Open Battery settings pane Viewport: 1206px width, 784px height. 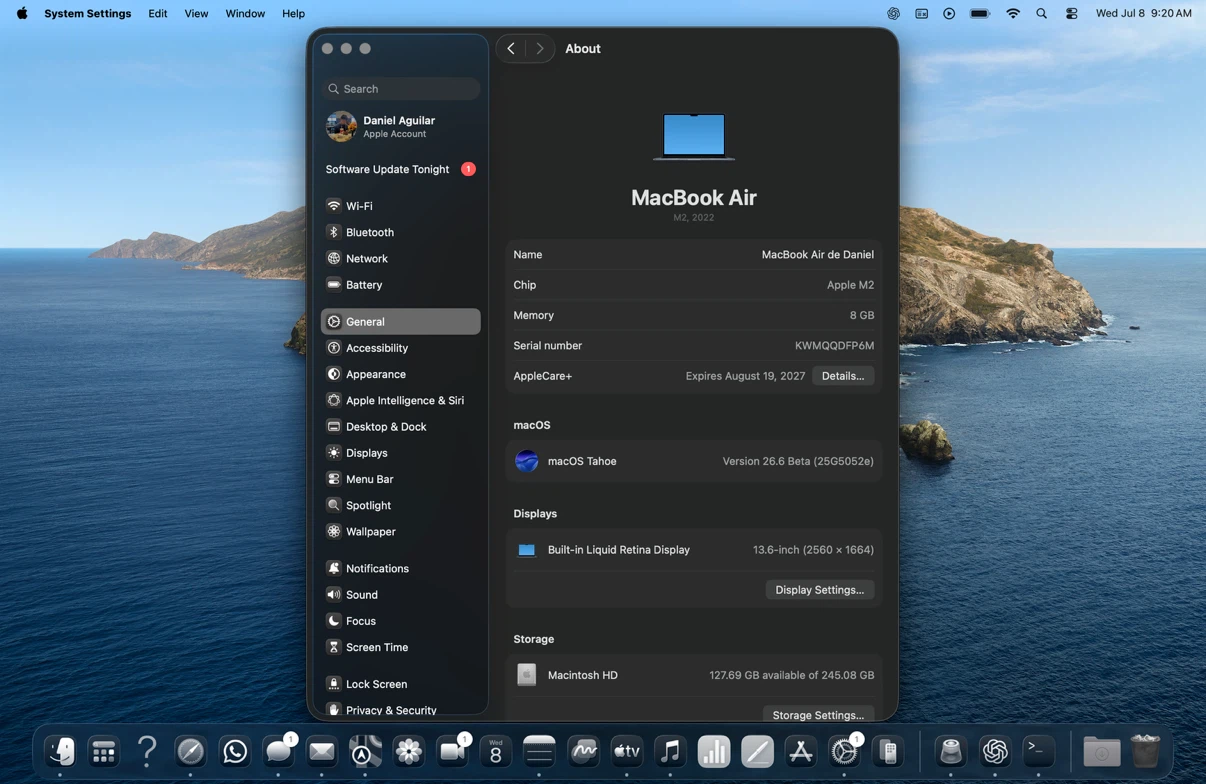click(x=400, y=285)
